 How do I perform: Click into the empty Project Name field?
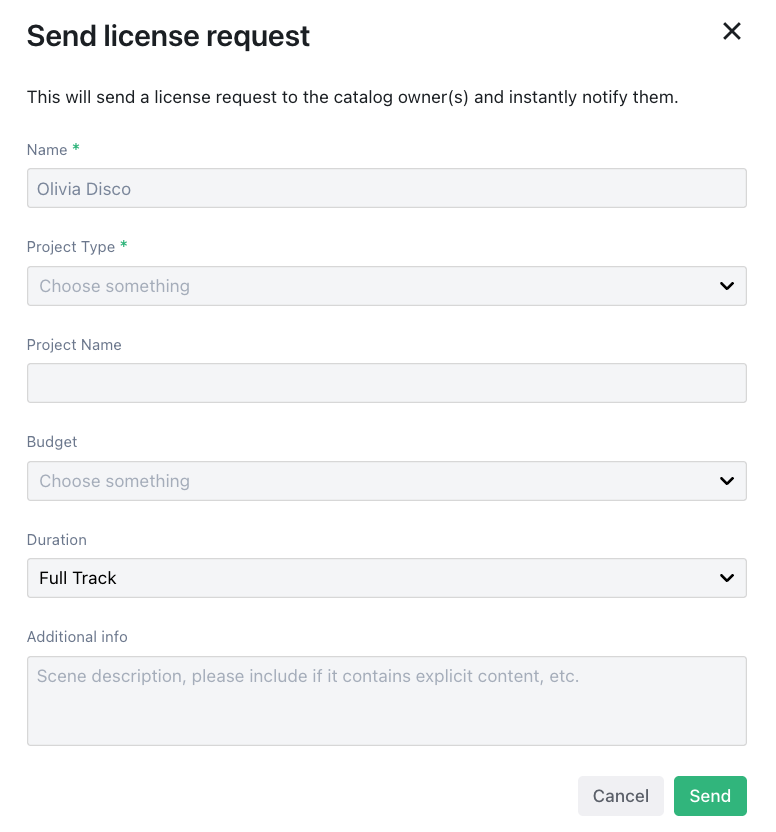[386, 383]
